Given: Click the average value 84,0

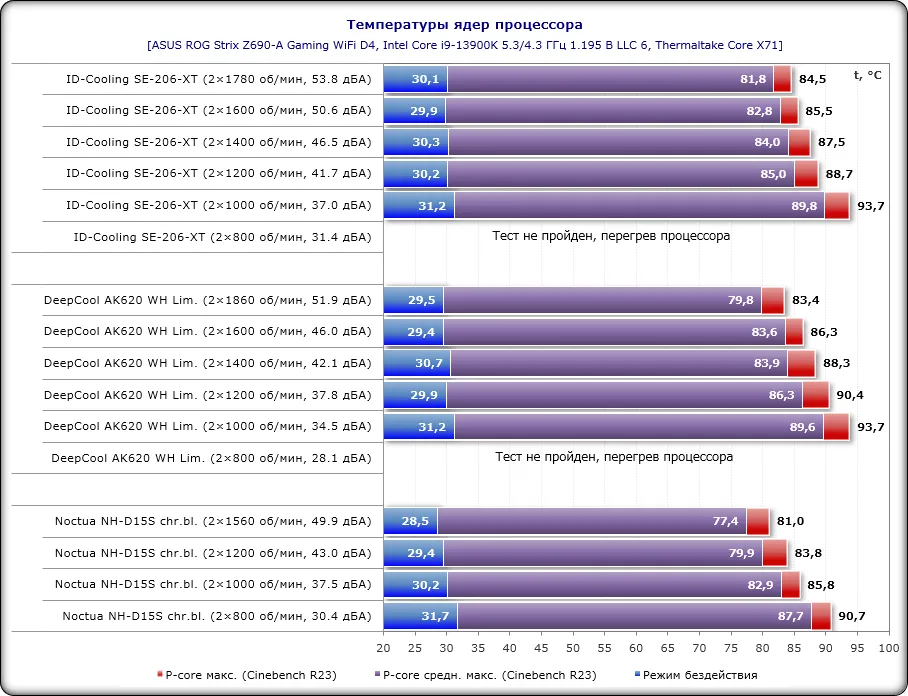Looking at the screenshot, I should coord(767,142).
